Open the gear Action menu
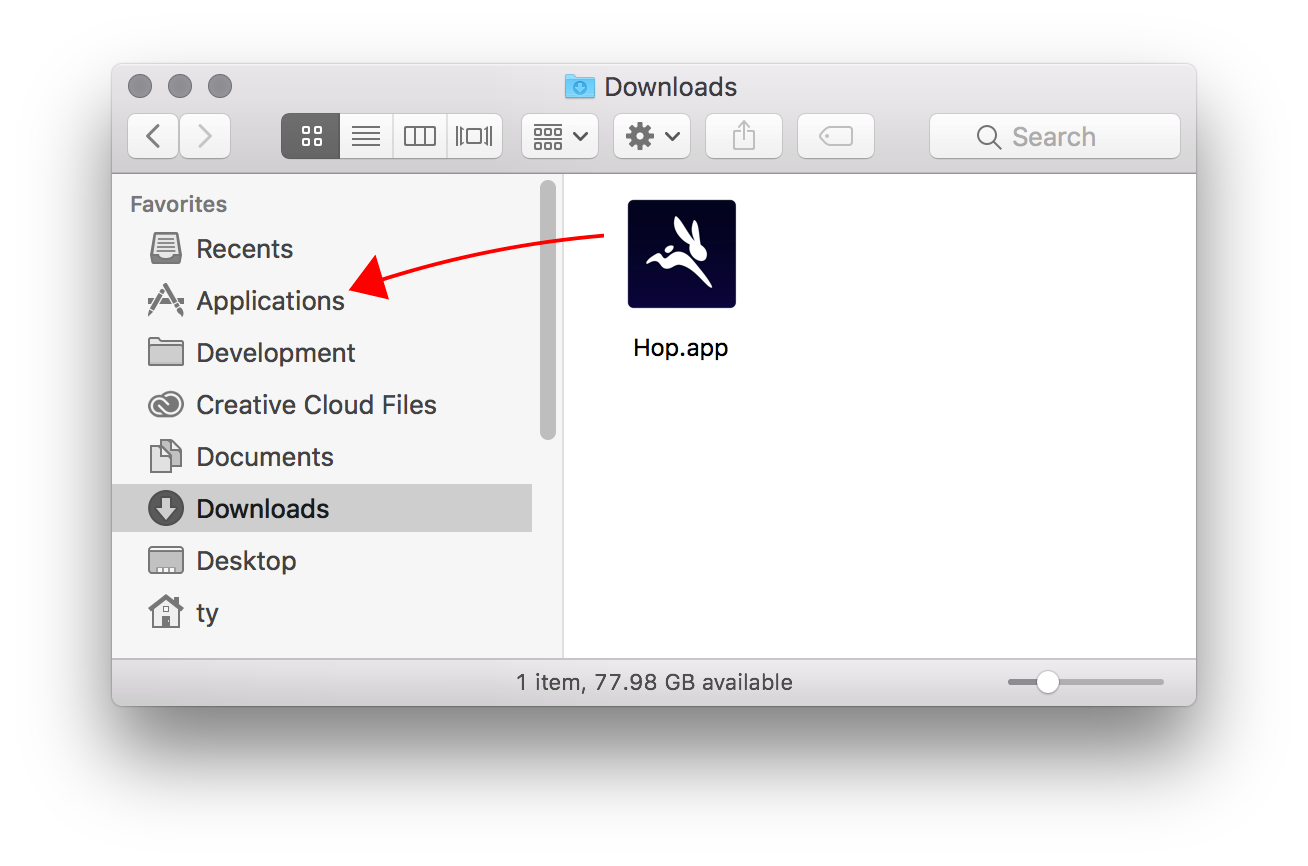 coord(652,136)
